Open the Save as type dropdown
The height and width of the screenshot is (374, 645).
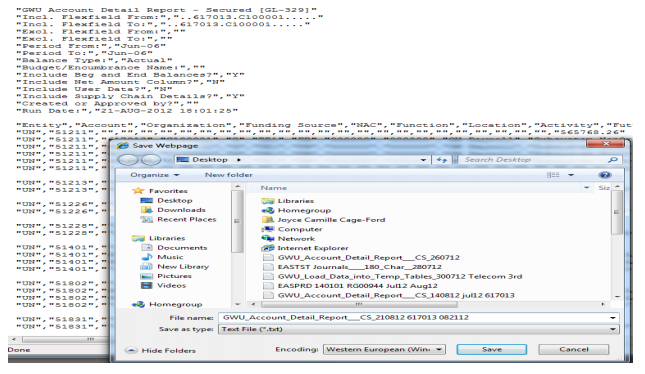pos(613,329)
